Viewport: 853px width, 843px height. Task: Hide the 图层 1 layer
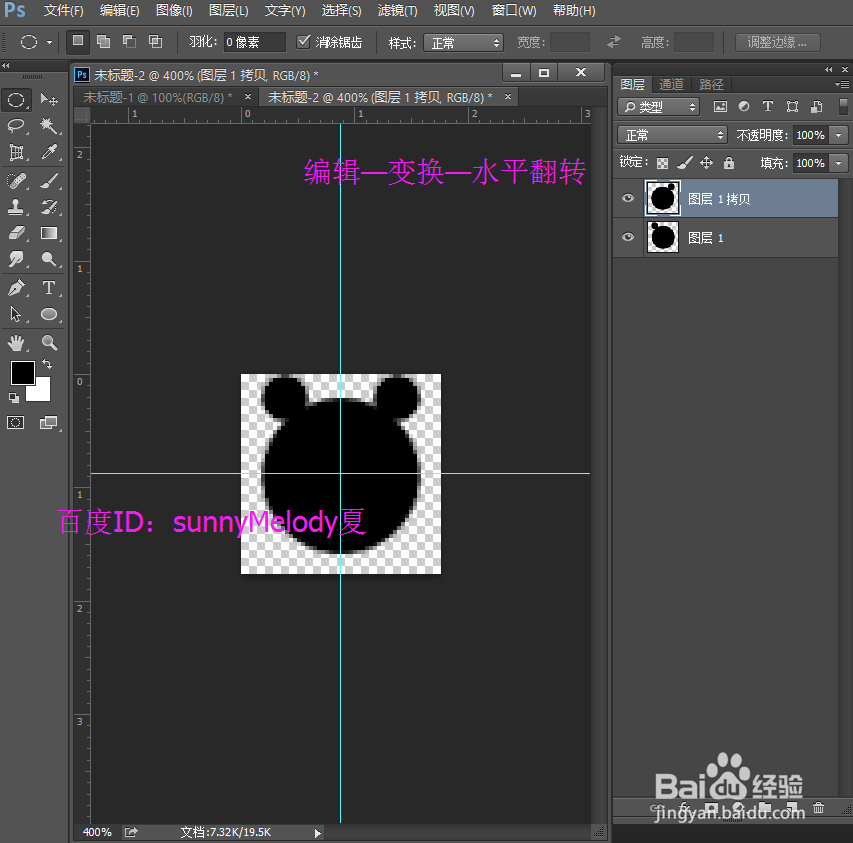pyautogui.click(x=628, y=237)
